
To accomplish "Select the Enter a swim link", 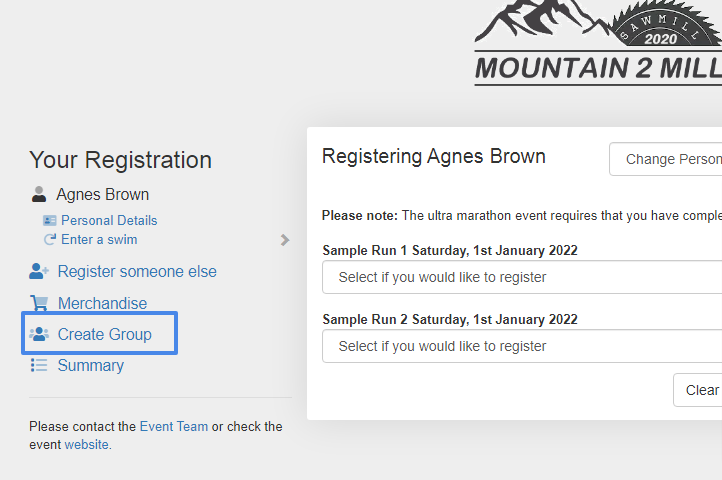I will point(99,240).
